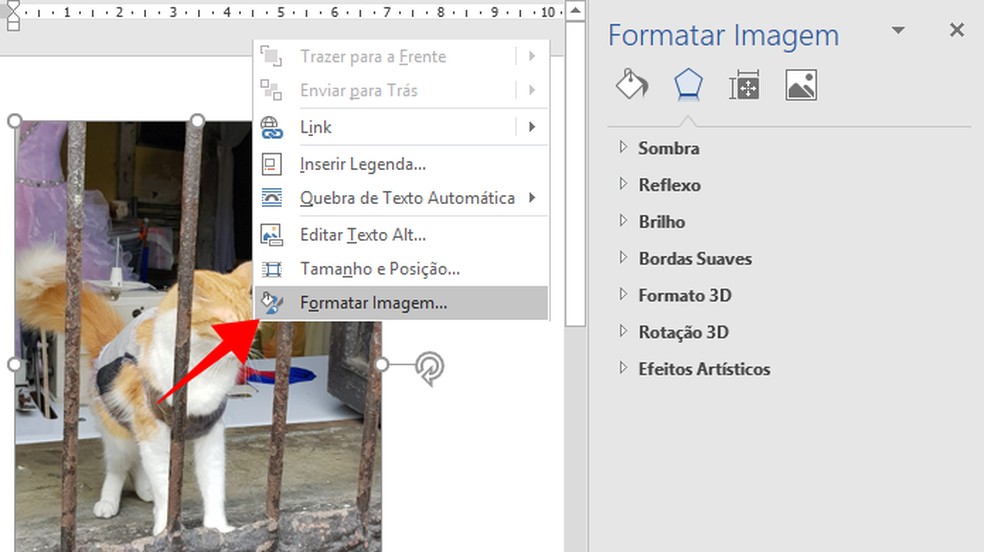Click the Inserir Legenda icon
Viewport: 984px width, 552px height.
coord(271,163)
